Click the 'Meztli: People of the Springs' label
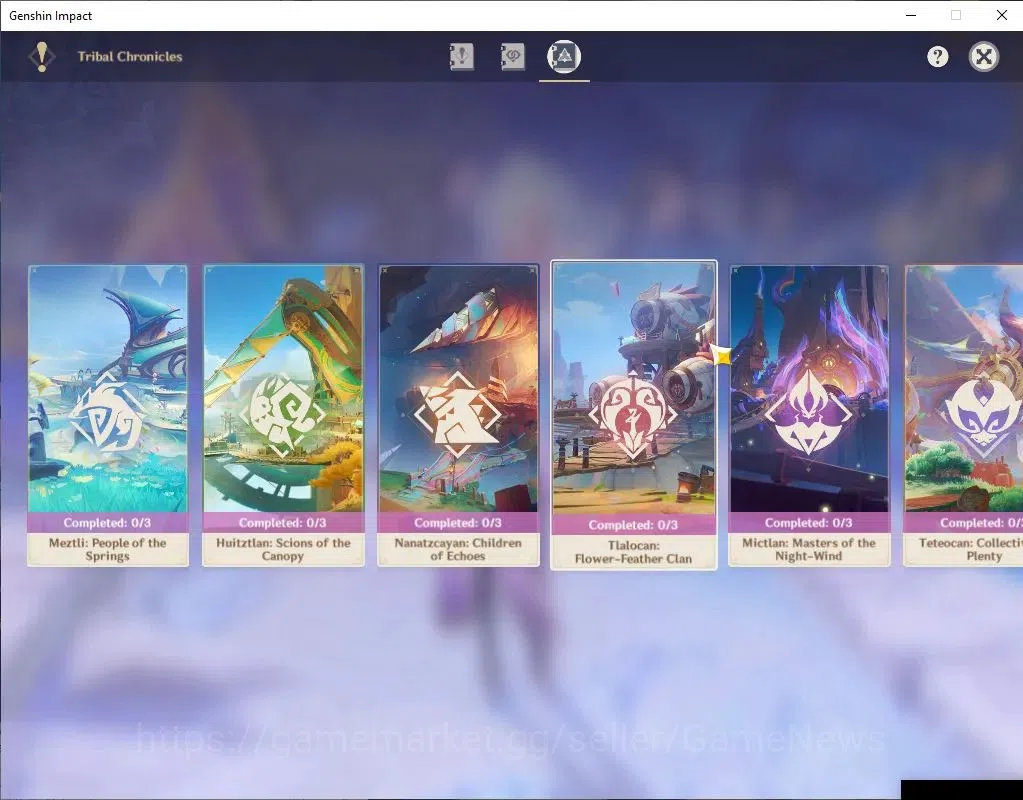Viewport: 1023px width, 800px height. (x=108, y=549)
